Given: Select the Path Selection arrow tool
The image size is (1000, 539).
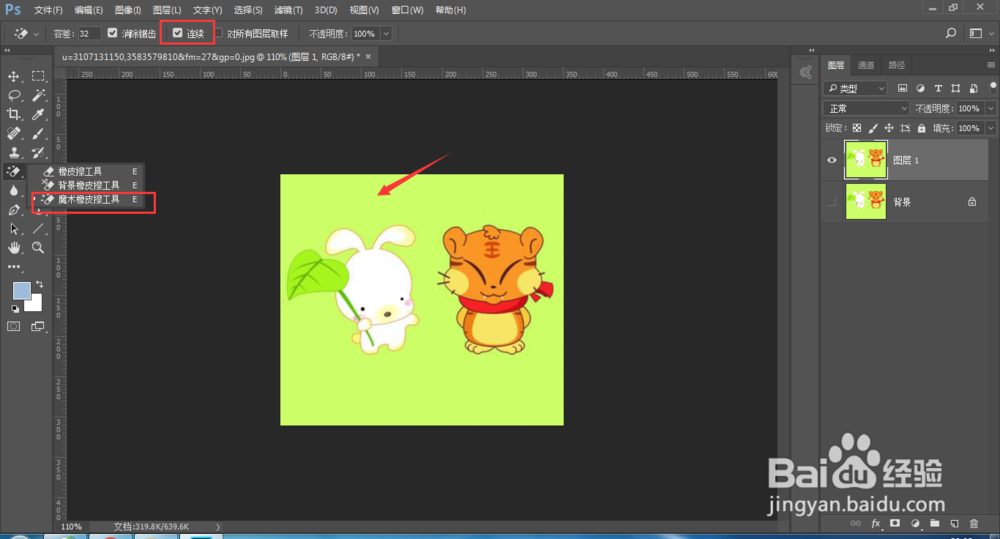Looking at the screenshot, I should click(13, 229).
